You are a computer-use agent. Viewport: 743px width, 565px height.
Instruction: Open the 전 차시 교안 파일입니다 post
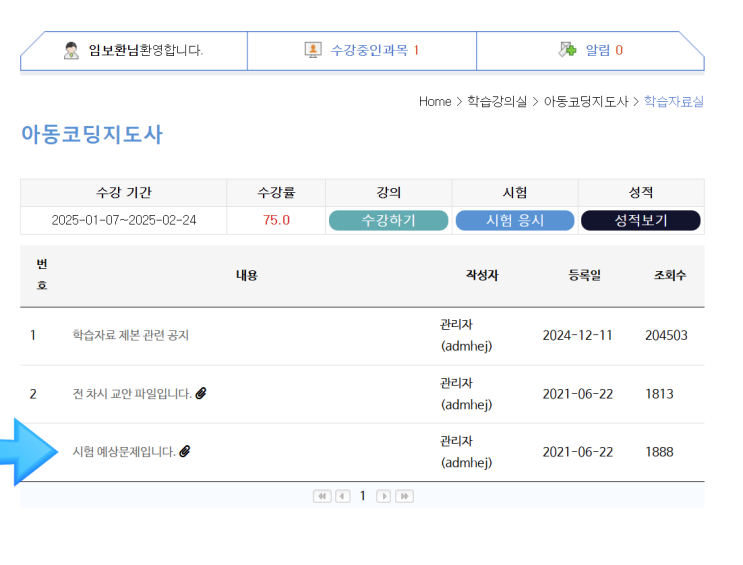[132, 394]
